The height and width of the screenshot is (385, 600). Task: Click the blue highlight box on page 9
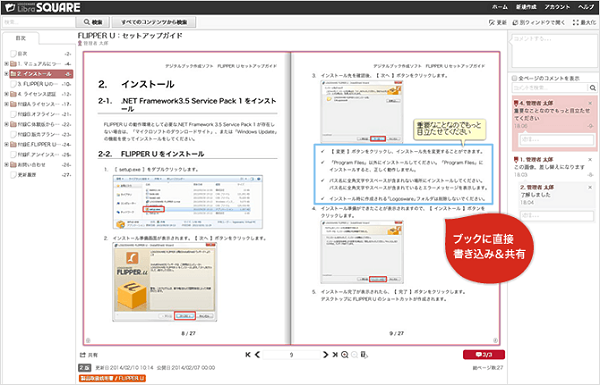point(403,175)
